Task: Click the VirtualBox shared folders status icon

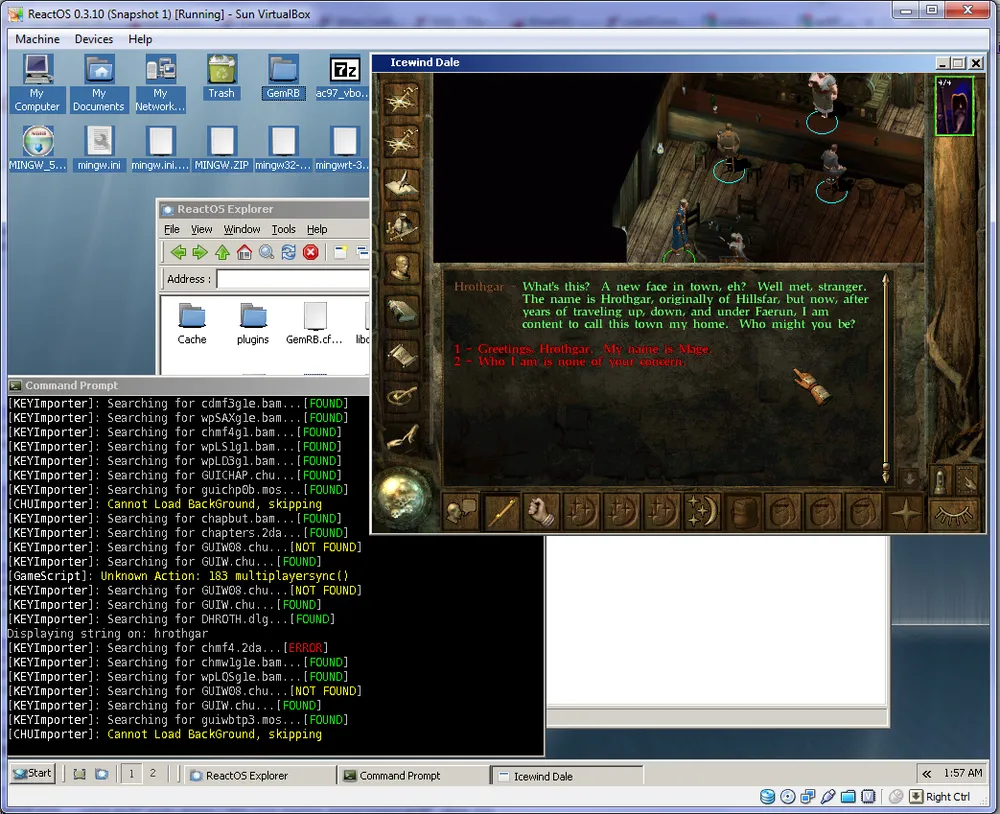Action: pos(848,797)
